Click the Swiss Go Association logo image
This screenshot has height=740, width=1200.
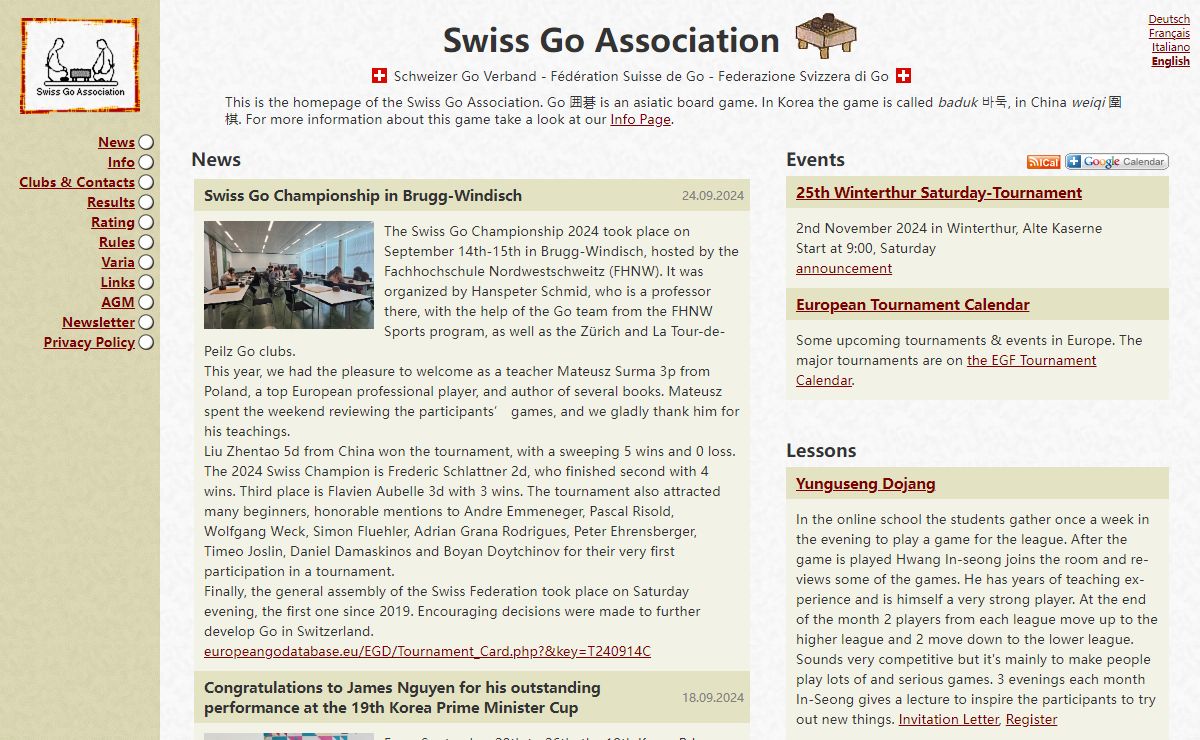point(80,66)
